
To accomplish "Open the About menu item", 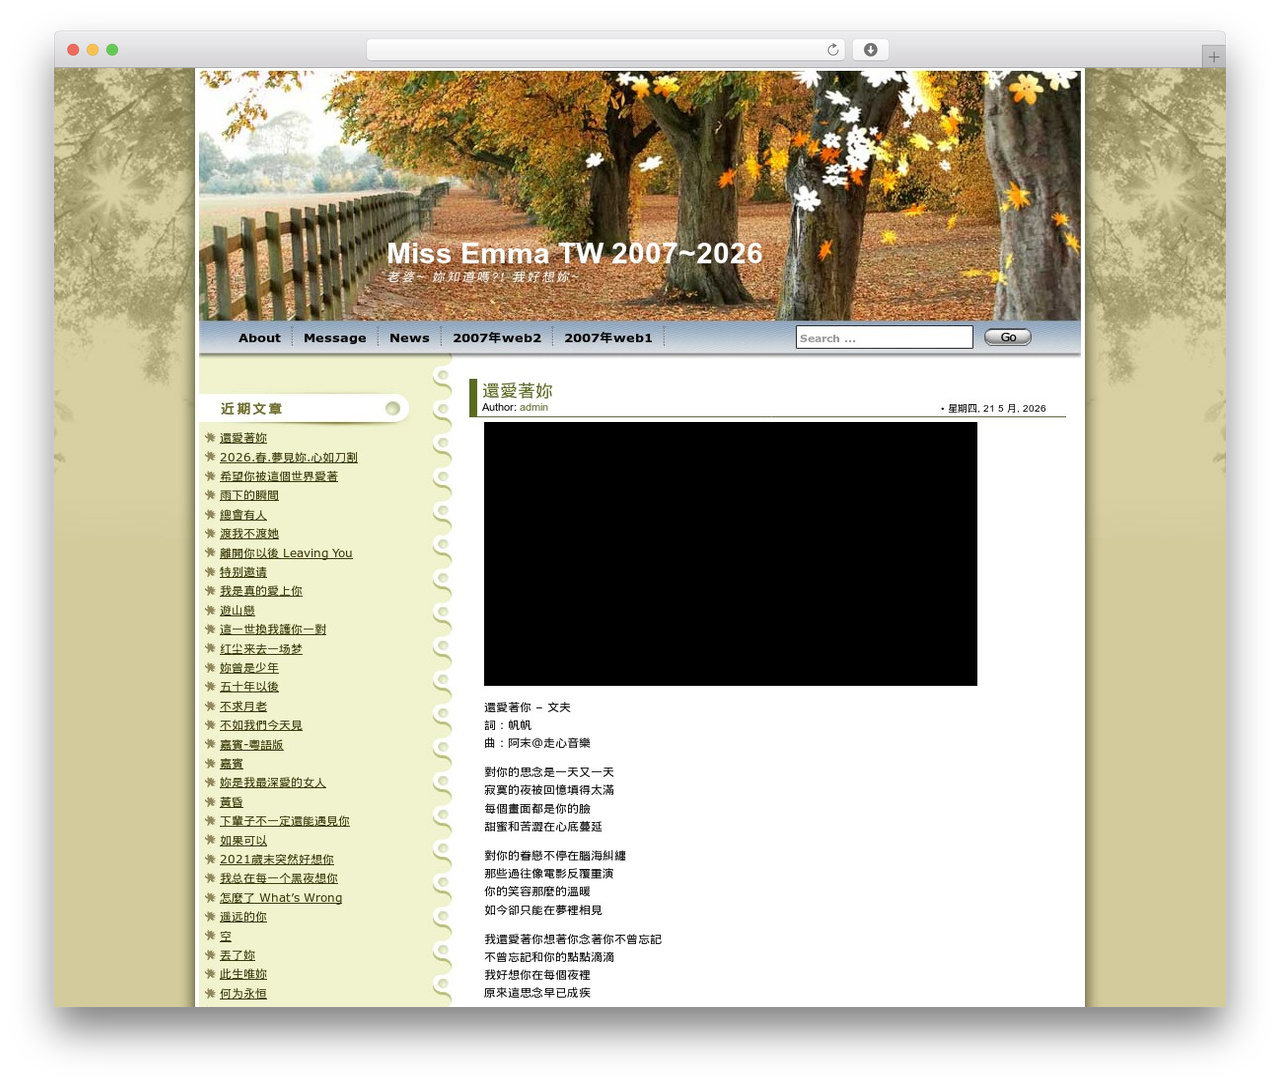I will coord(259,338).
